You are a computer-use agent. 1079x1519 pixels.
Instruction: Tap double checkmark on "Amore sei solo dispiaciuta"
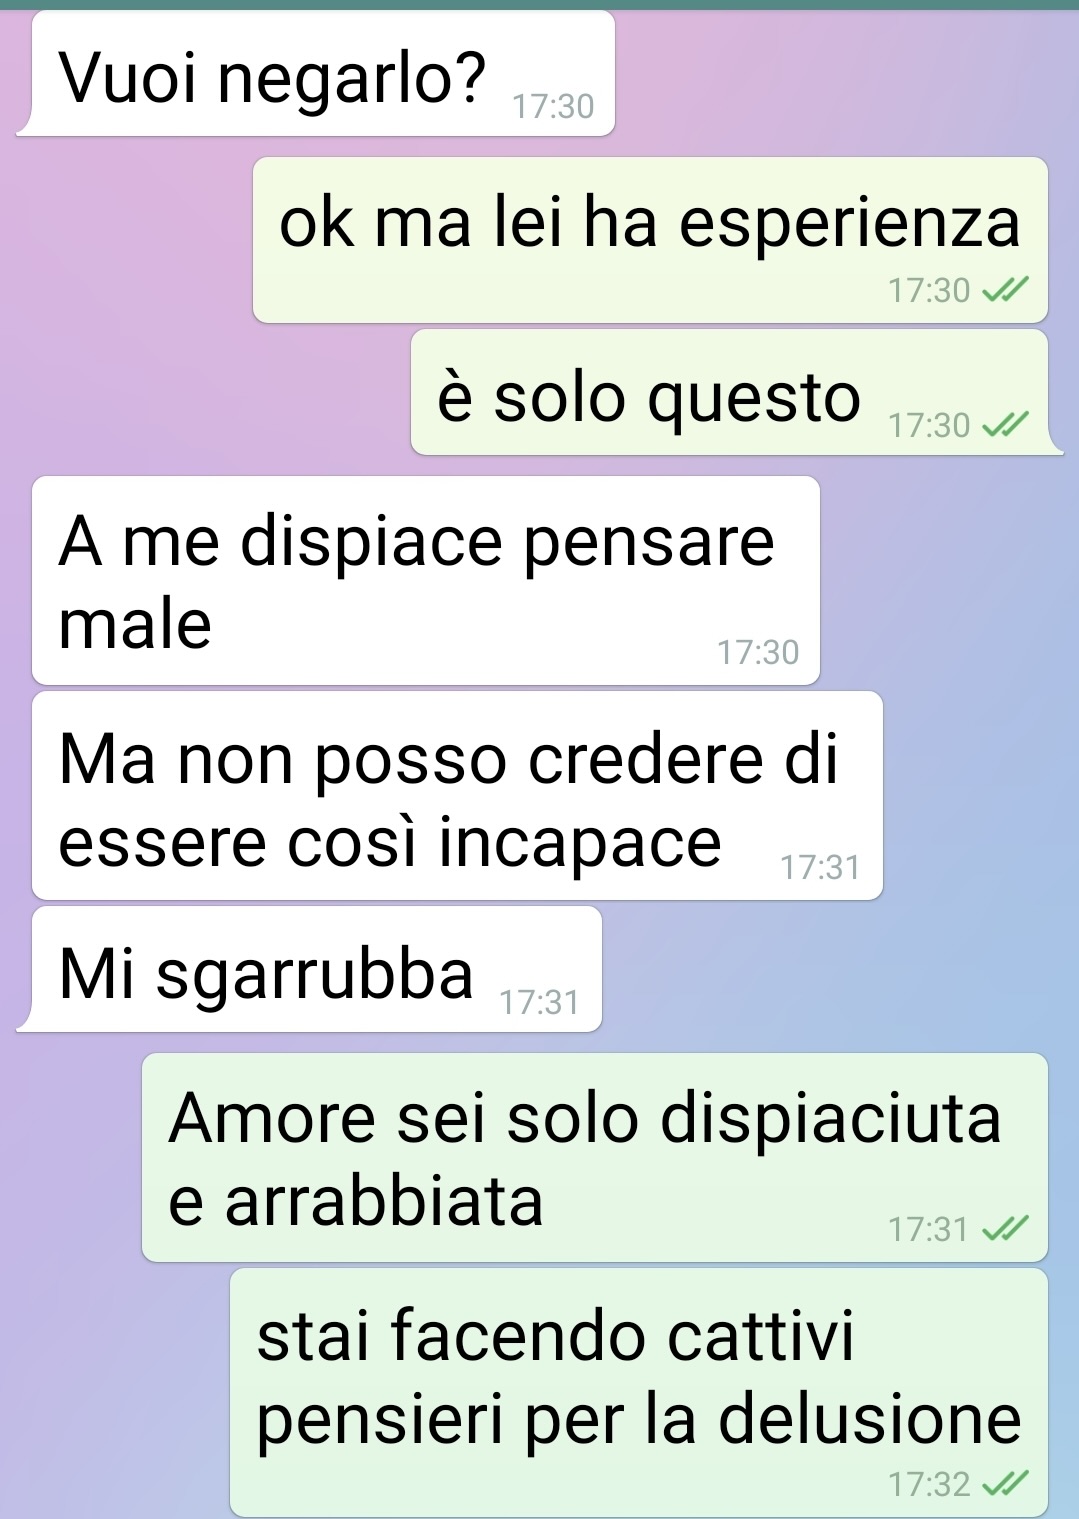[1005, 1229]
